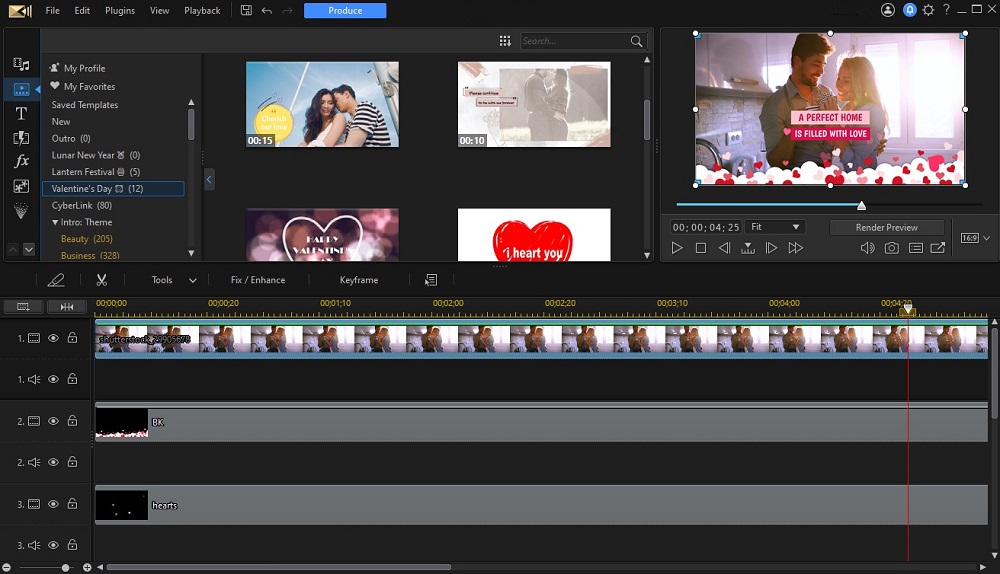Image resolution: width=1000 pixels, height=574 pixels.
Task: Open the Plugins menu
Action: (120, 11)
